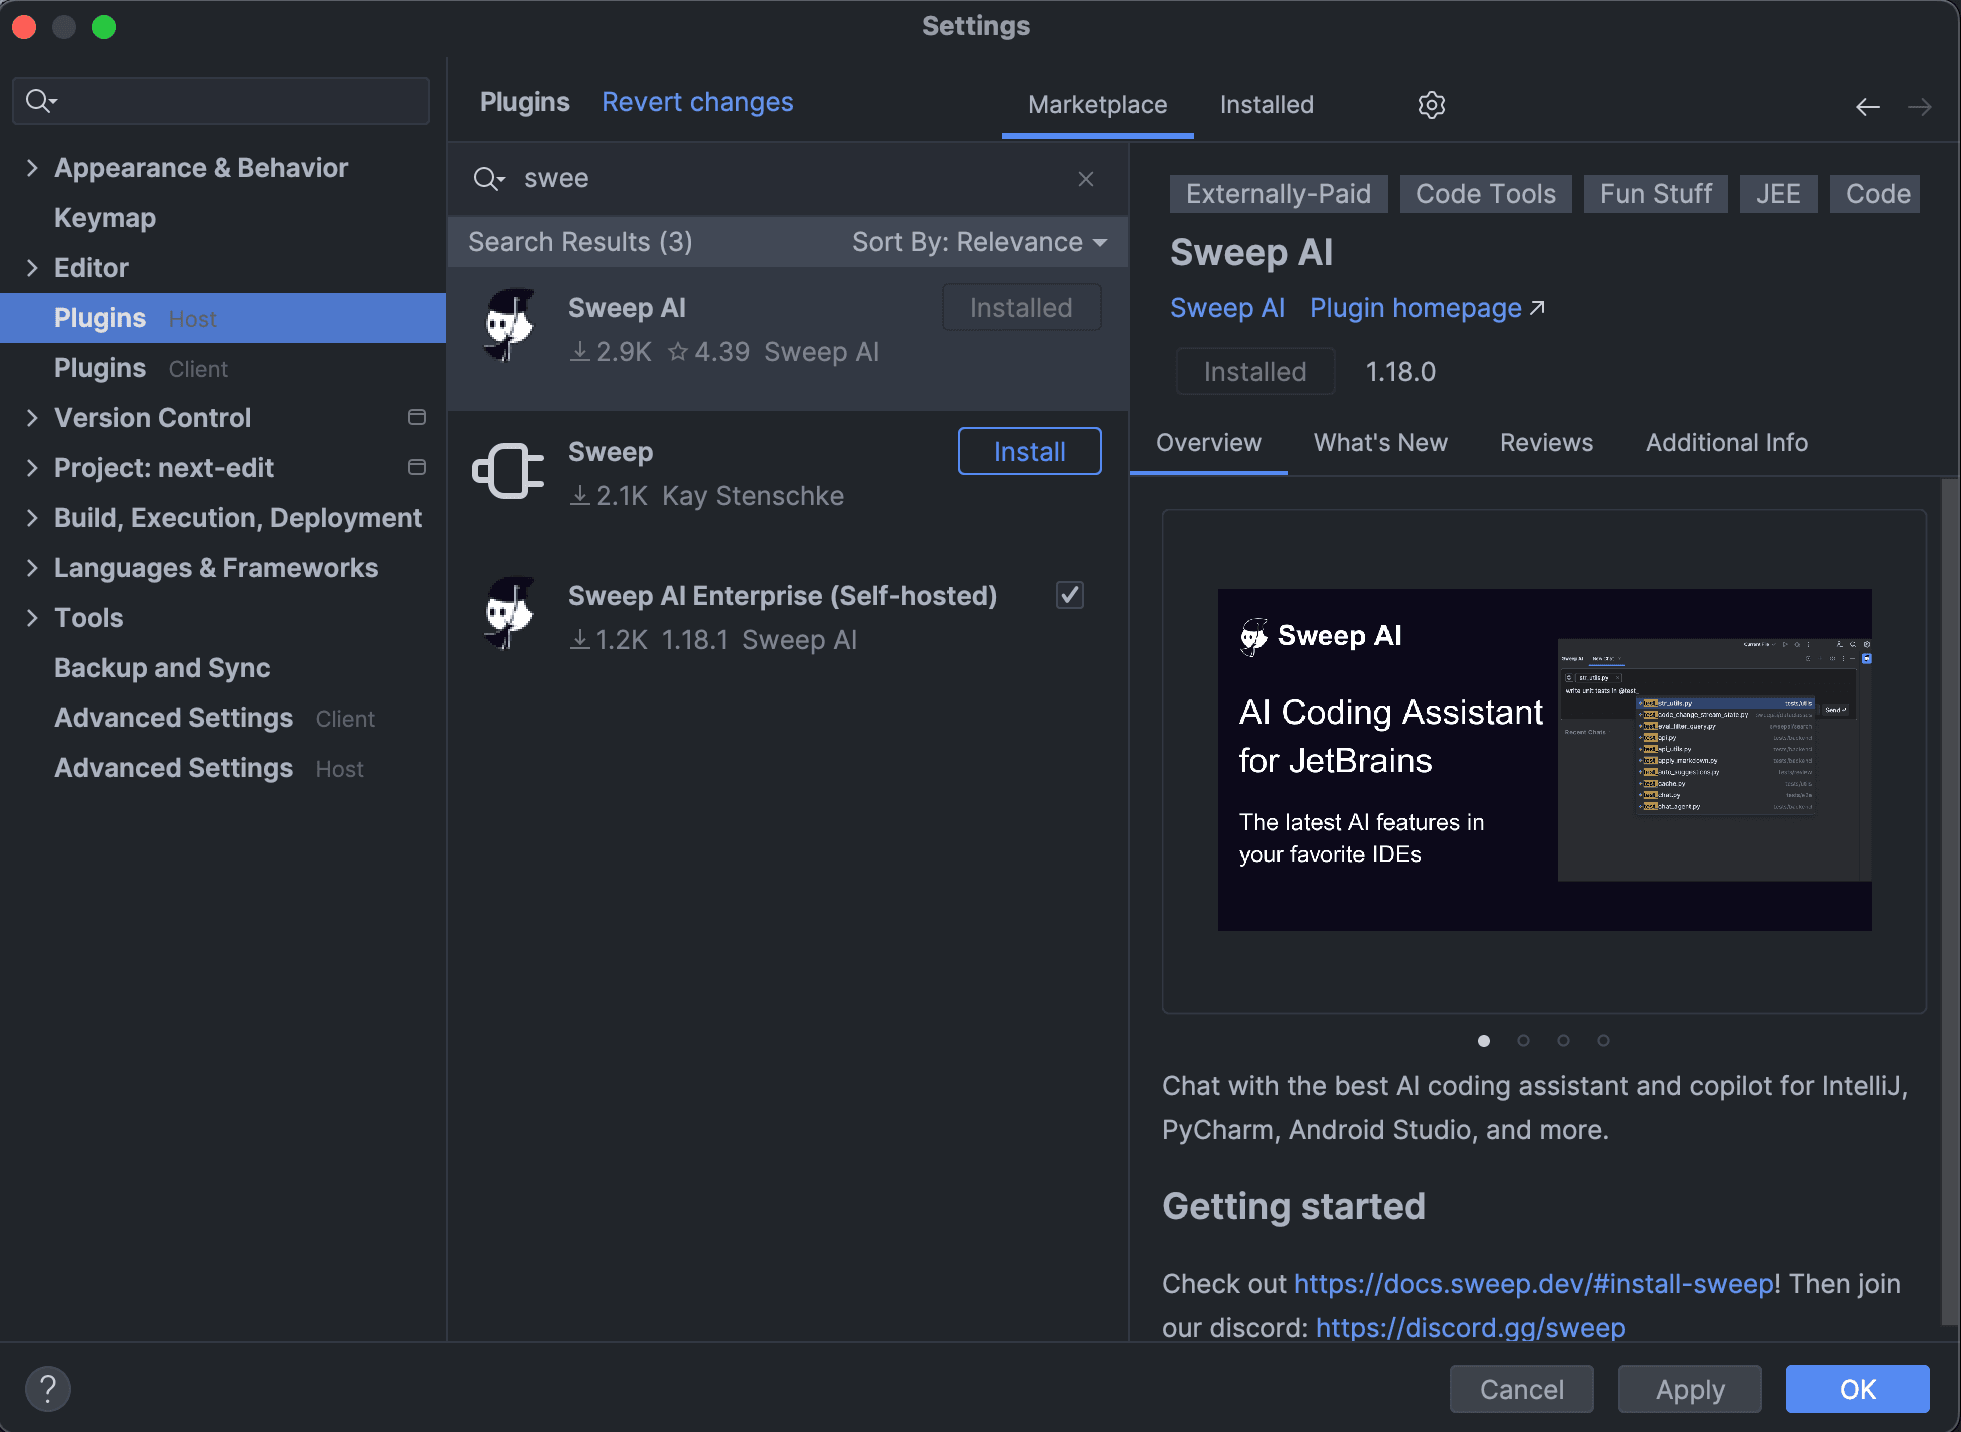Viewport: 1961px width, 1432px height.
Task: Select the first screenshot carousel dot
Action: (x=1484, y=1041)
